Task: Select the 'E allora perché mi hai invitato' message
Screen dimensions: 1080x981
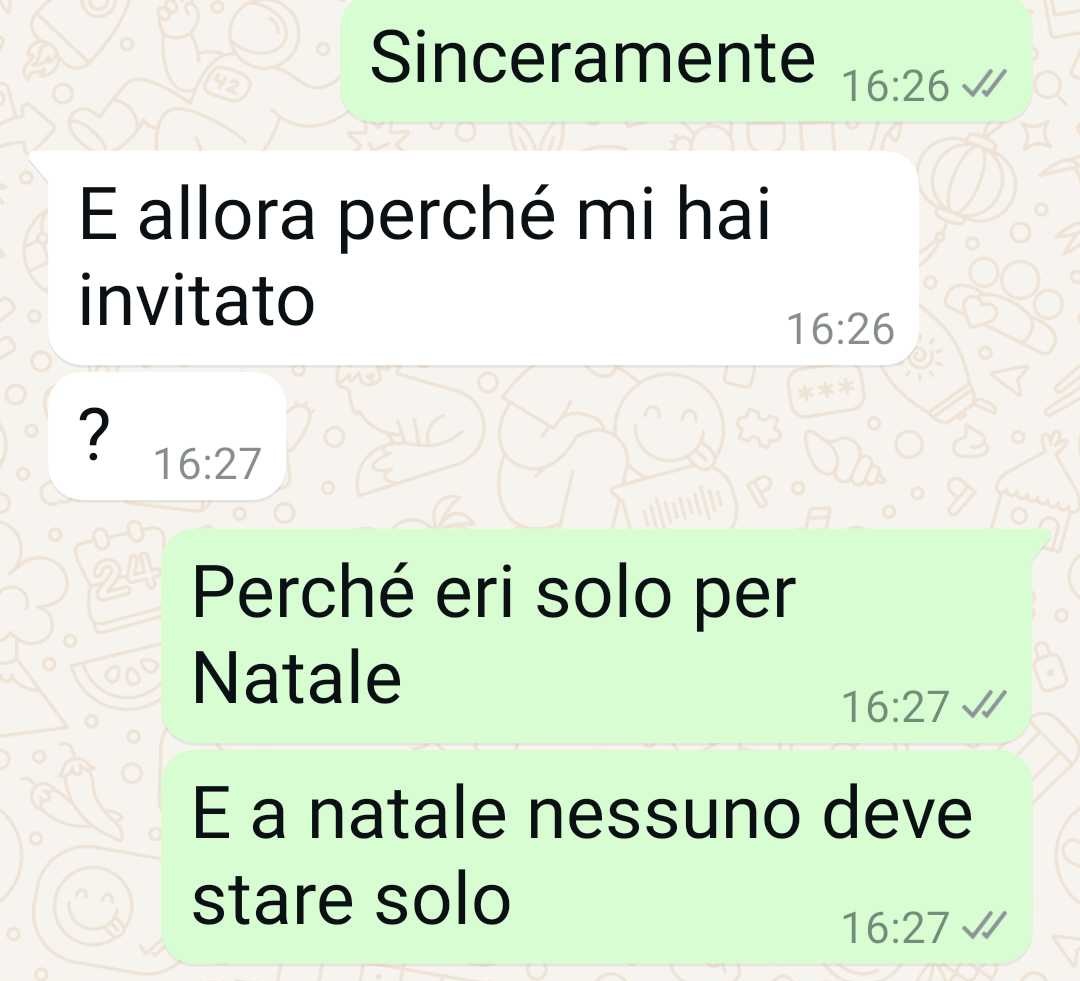Action: point(482,258)
